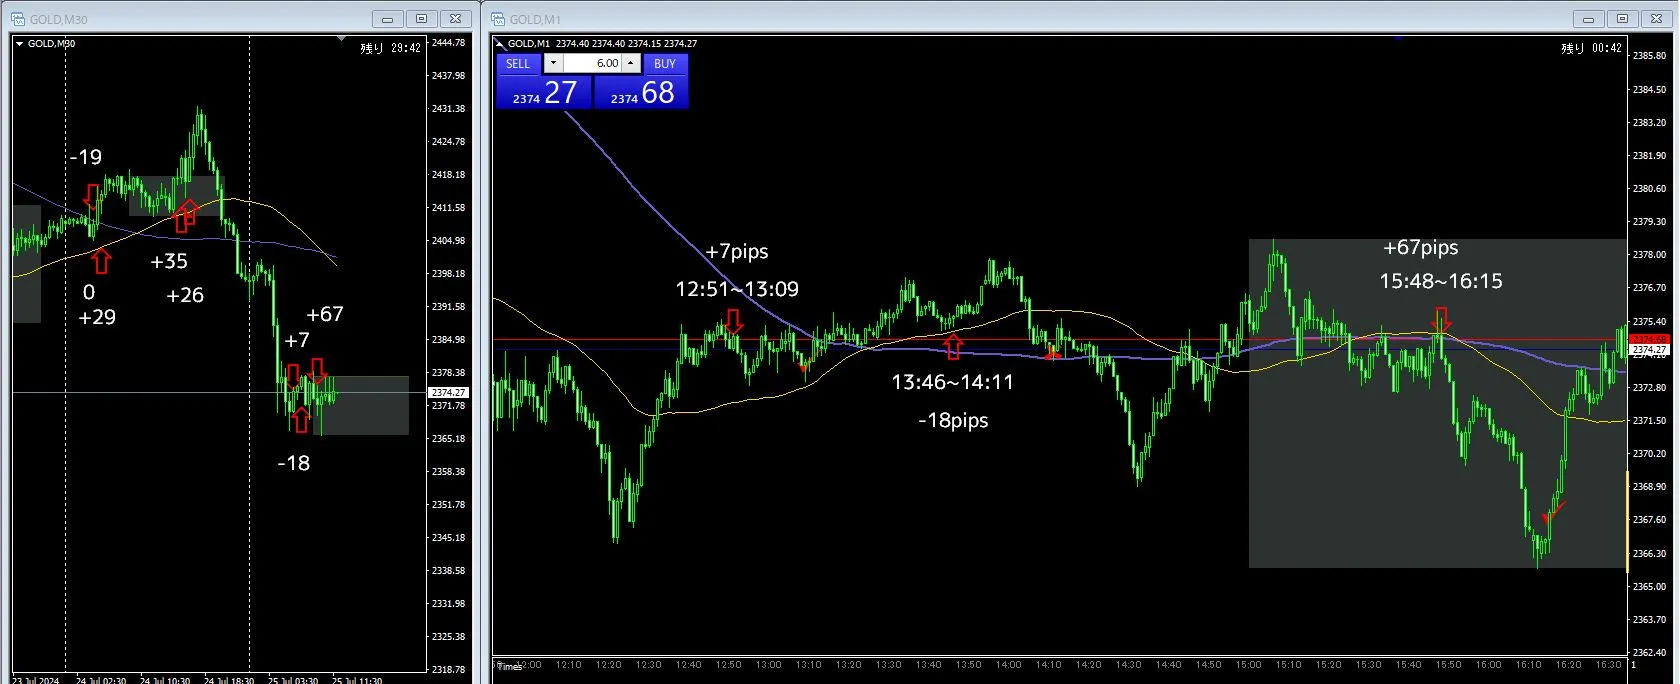This screenshot has width=1680, height=684.
Task: Select the red down arrow above +67pips entry
Action: pyautogui.click(x=1441, y=320)
